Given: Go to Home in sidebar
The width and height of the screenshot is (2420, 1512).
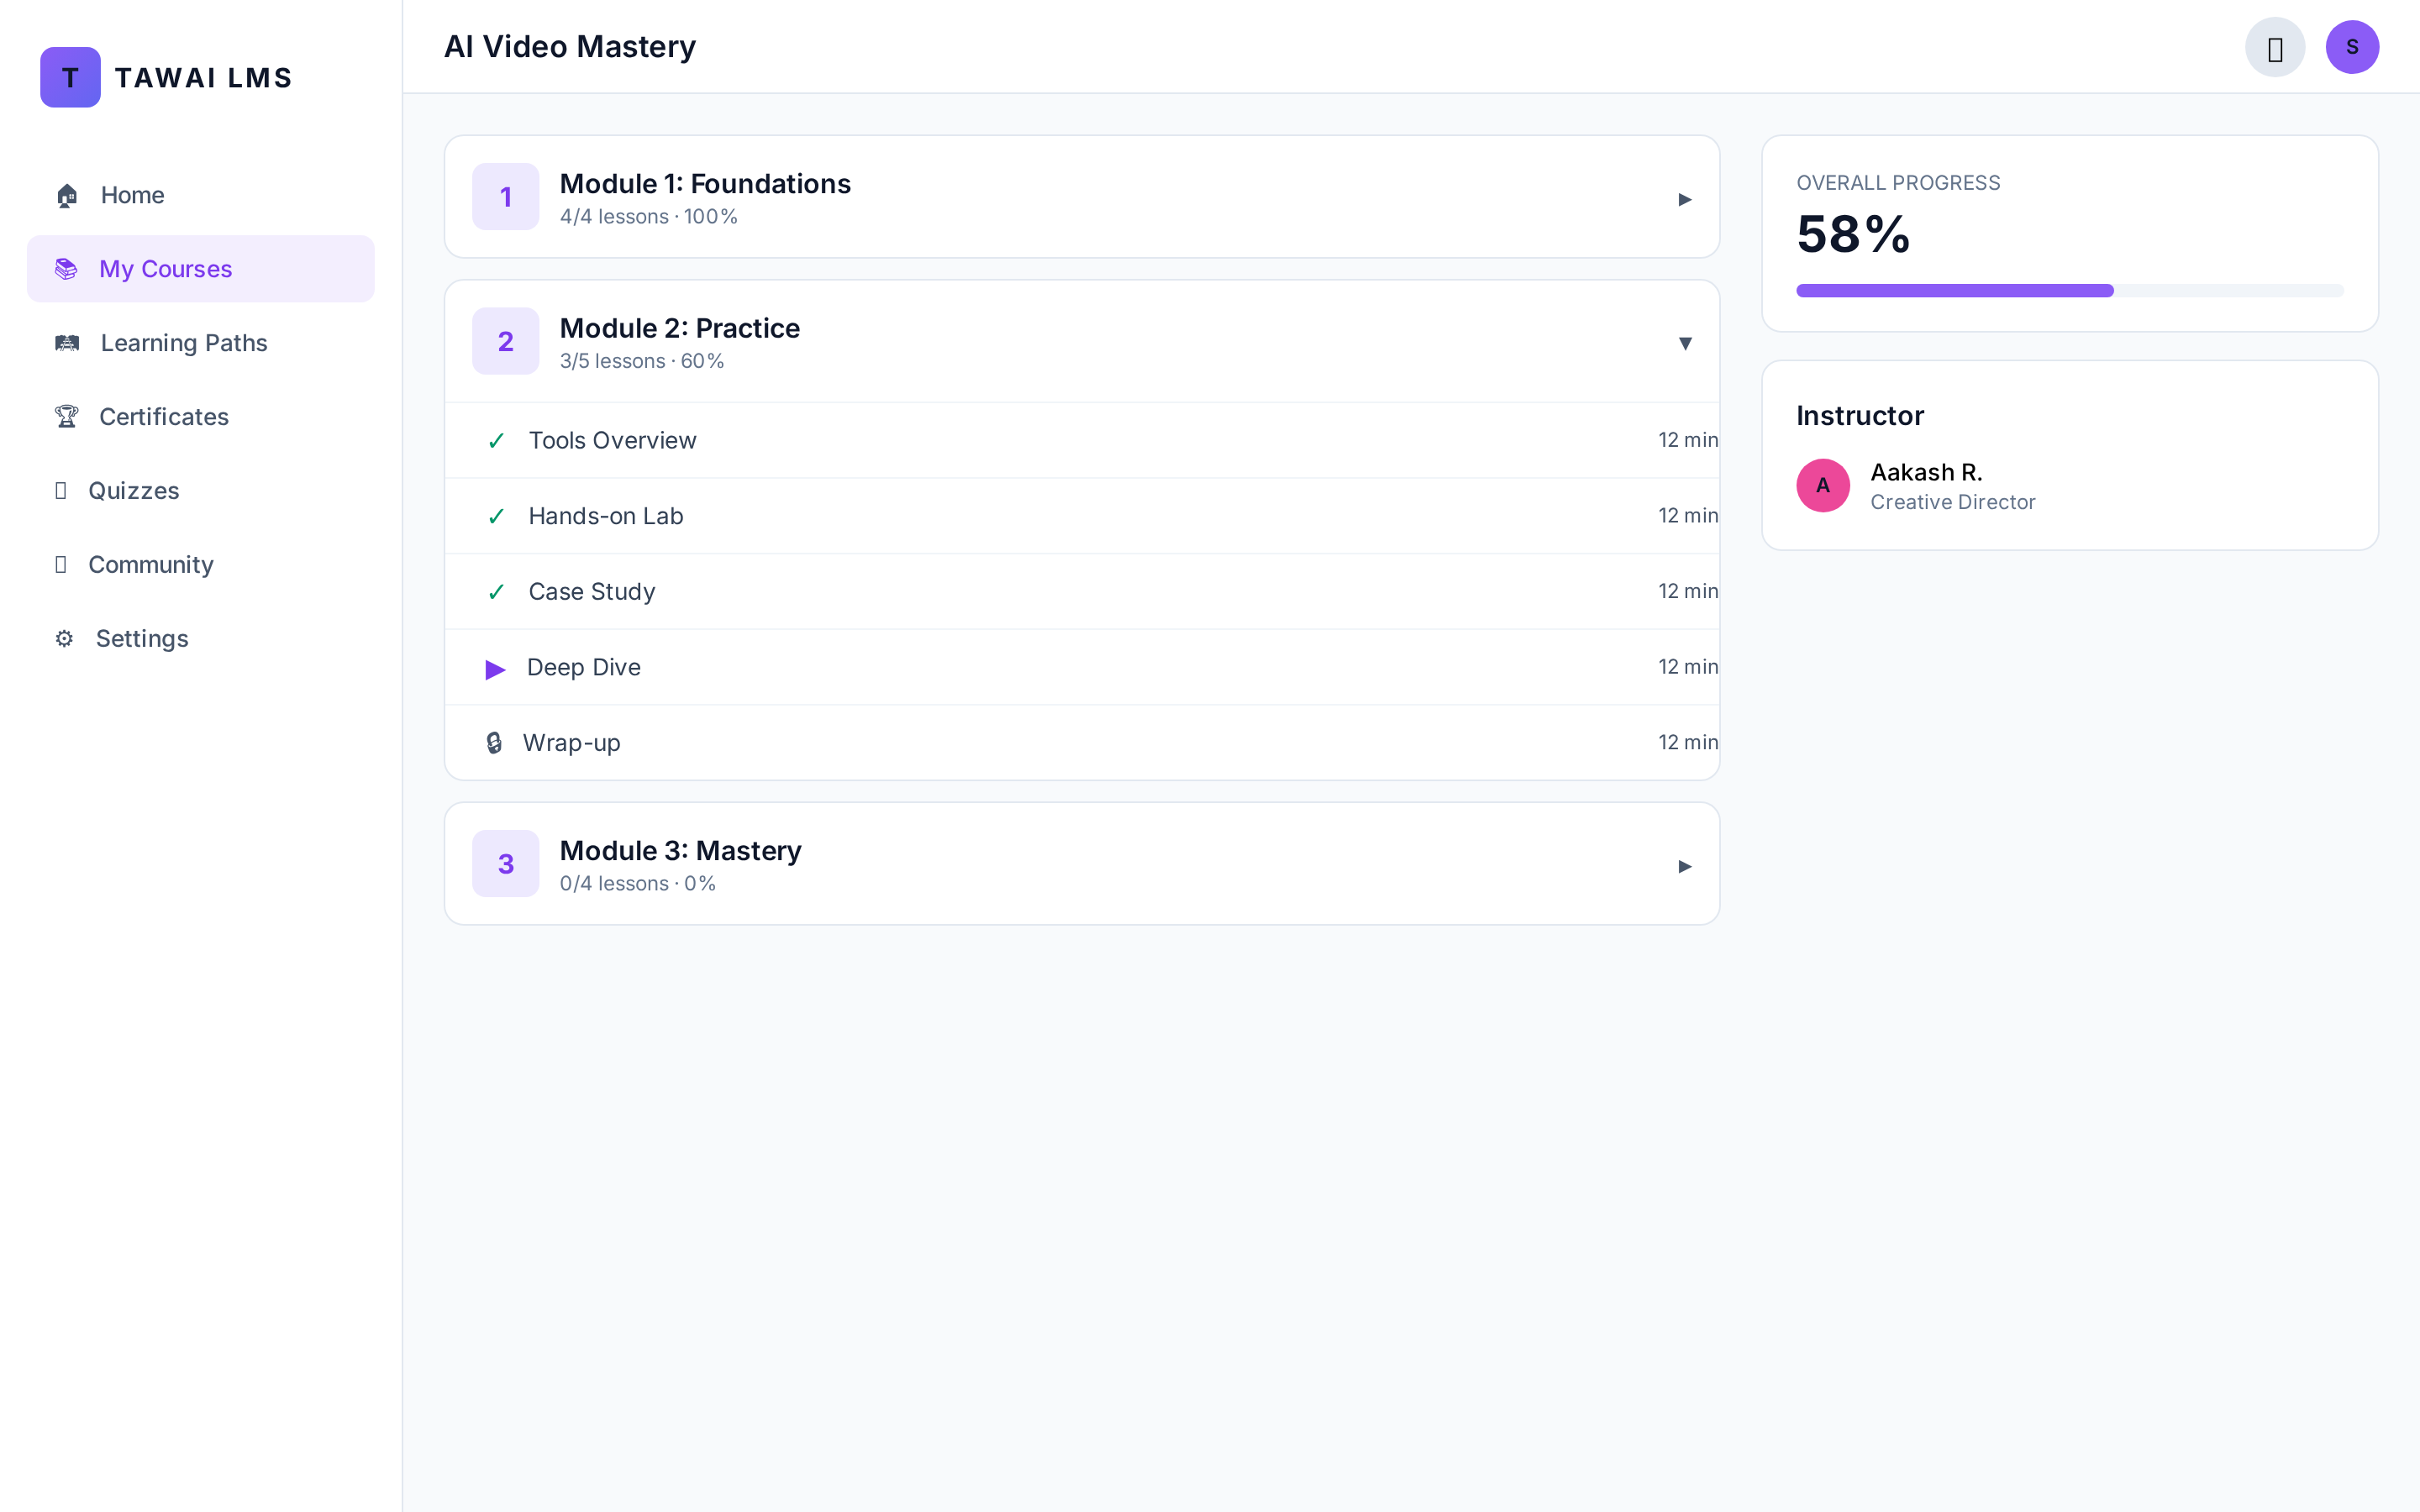Looking at the screenshot, I should (x=201, y=195).
